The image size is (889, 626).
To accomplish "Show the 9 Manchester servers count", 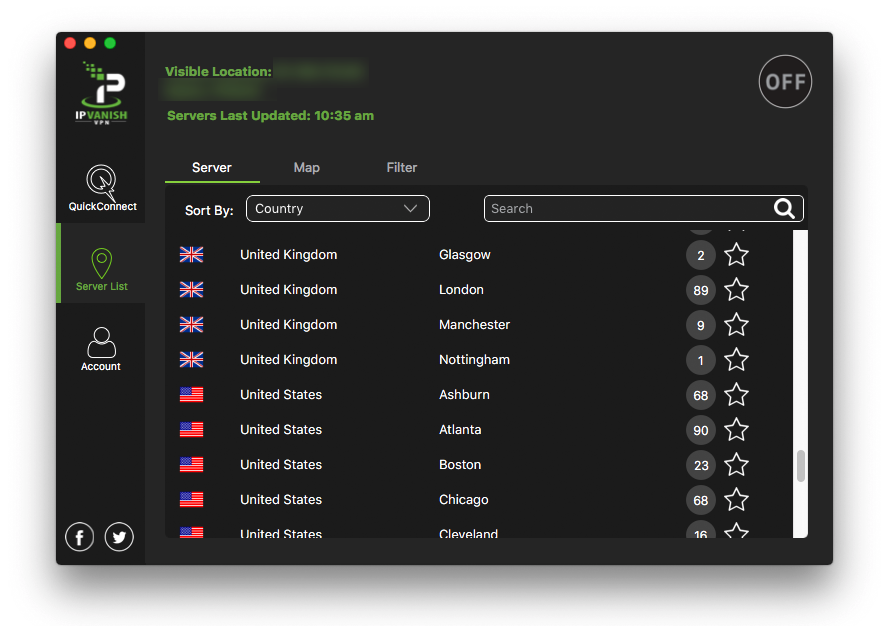I will (x=701, y=325).
